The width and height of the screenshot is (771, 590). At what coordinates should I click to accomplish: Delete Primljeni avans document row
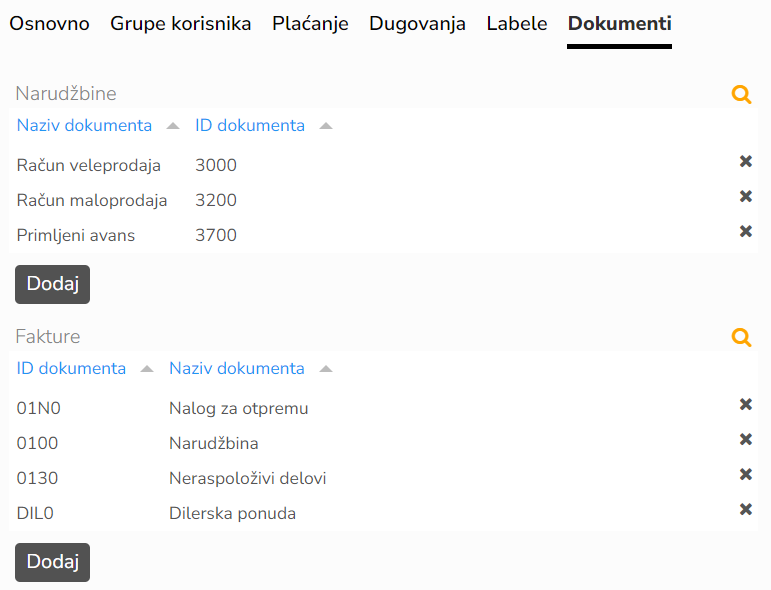pos(745,231)
